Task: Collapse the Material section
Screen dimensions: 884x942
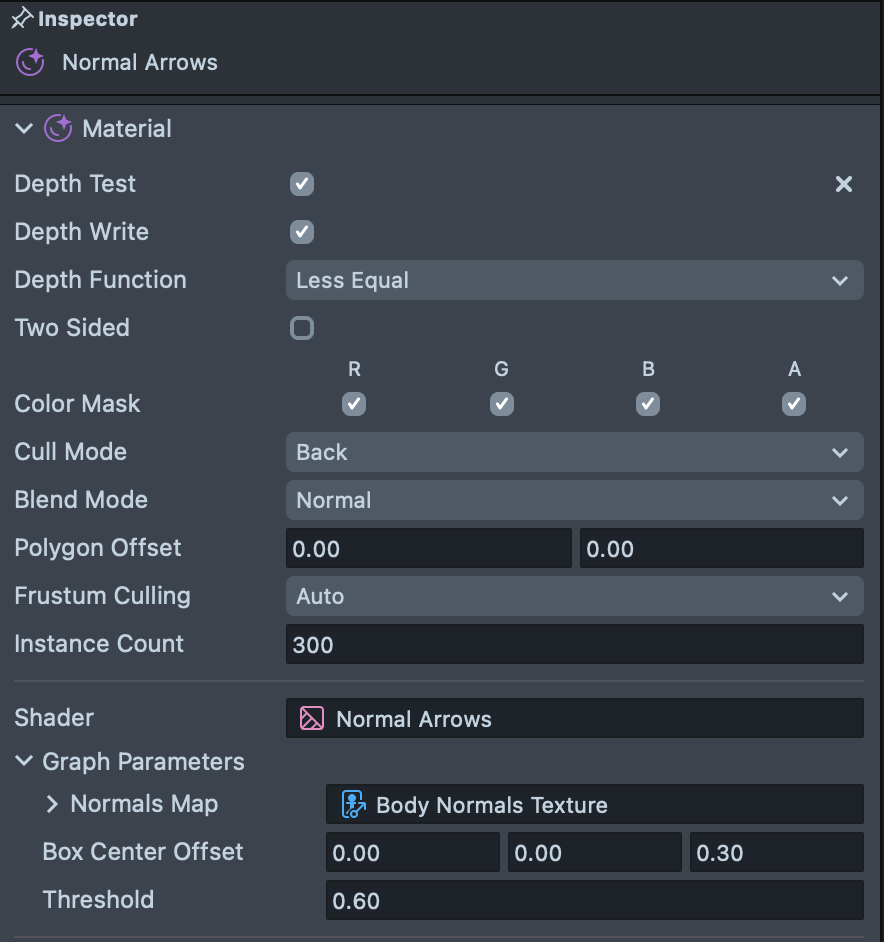Action: [24, 129]
